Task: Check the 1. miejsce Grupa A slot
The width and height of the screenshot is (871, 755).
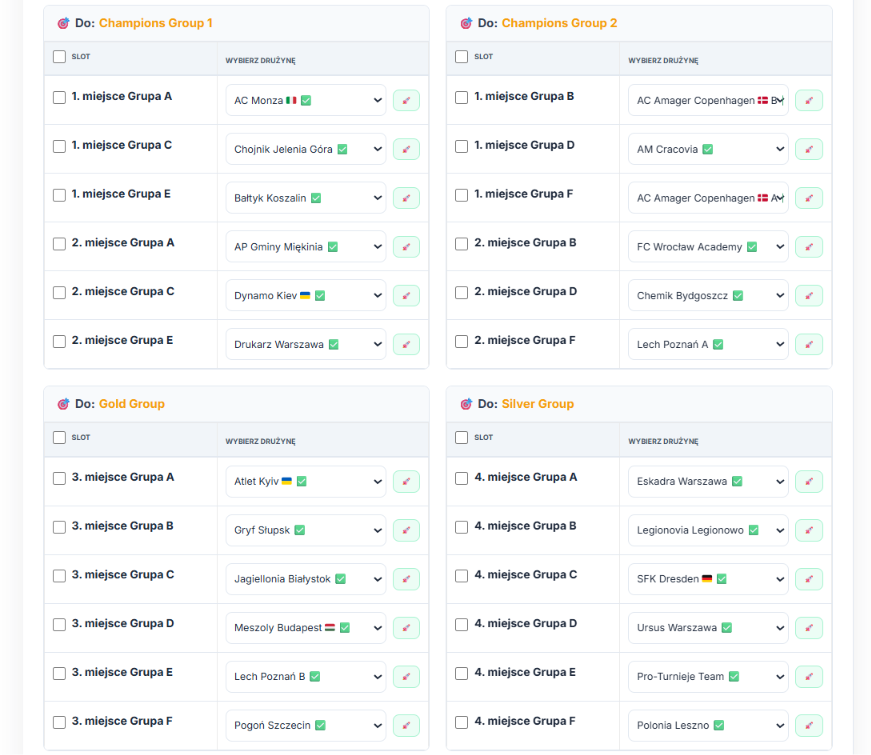Action: 59,97
